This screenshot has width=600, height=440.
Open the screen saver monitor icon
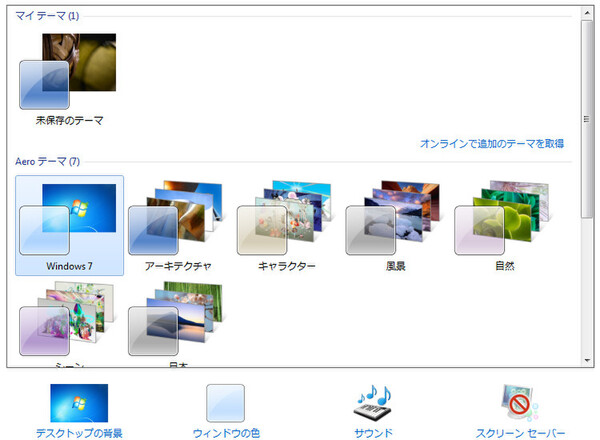tap(520, 403)
